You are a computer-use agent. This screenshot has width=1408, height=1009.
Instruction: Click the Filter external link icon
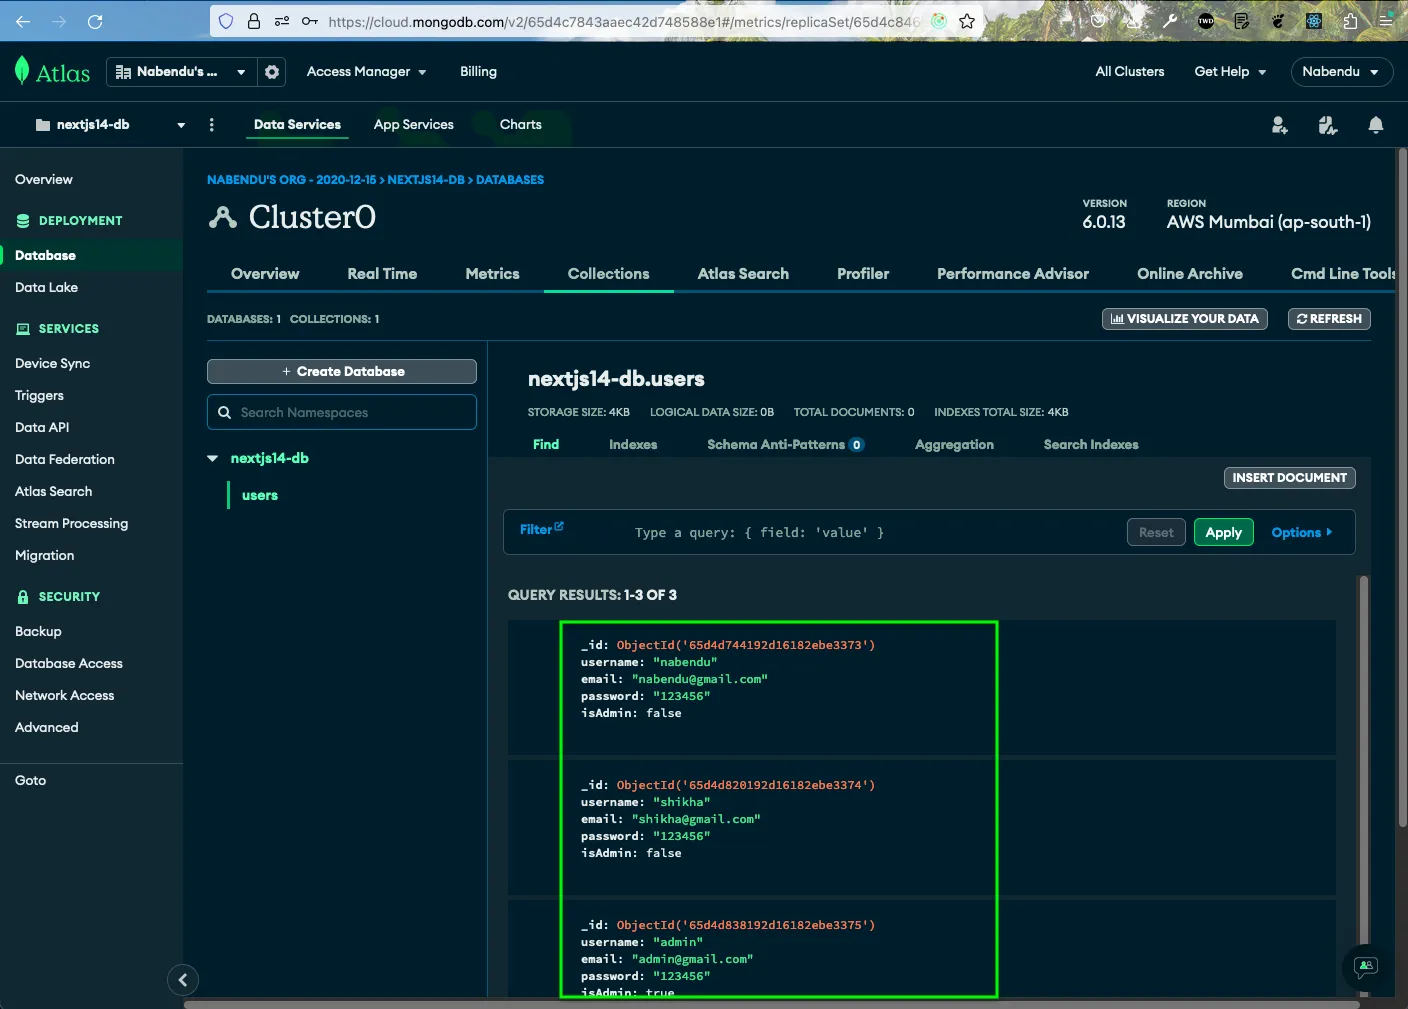[x=559, y=526]
